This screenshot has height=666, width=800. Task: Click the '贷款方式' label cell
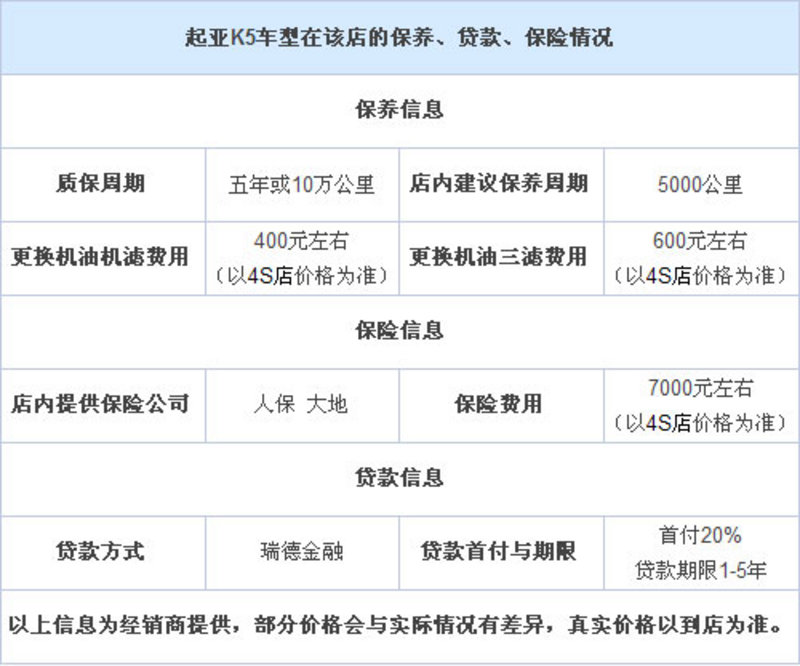pyautogui.click(x=101, y=551)
